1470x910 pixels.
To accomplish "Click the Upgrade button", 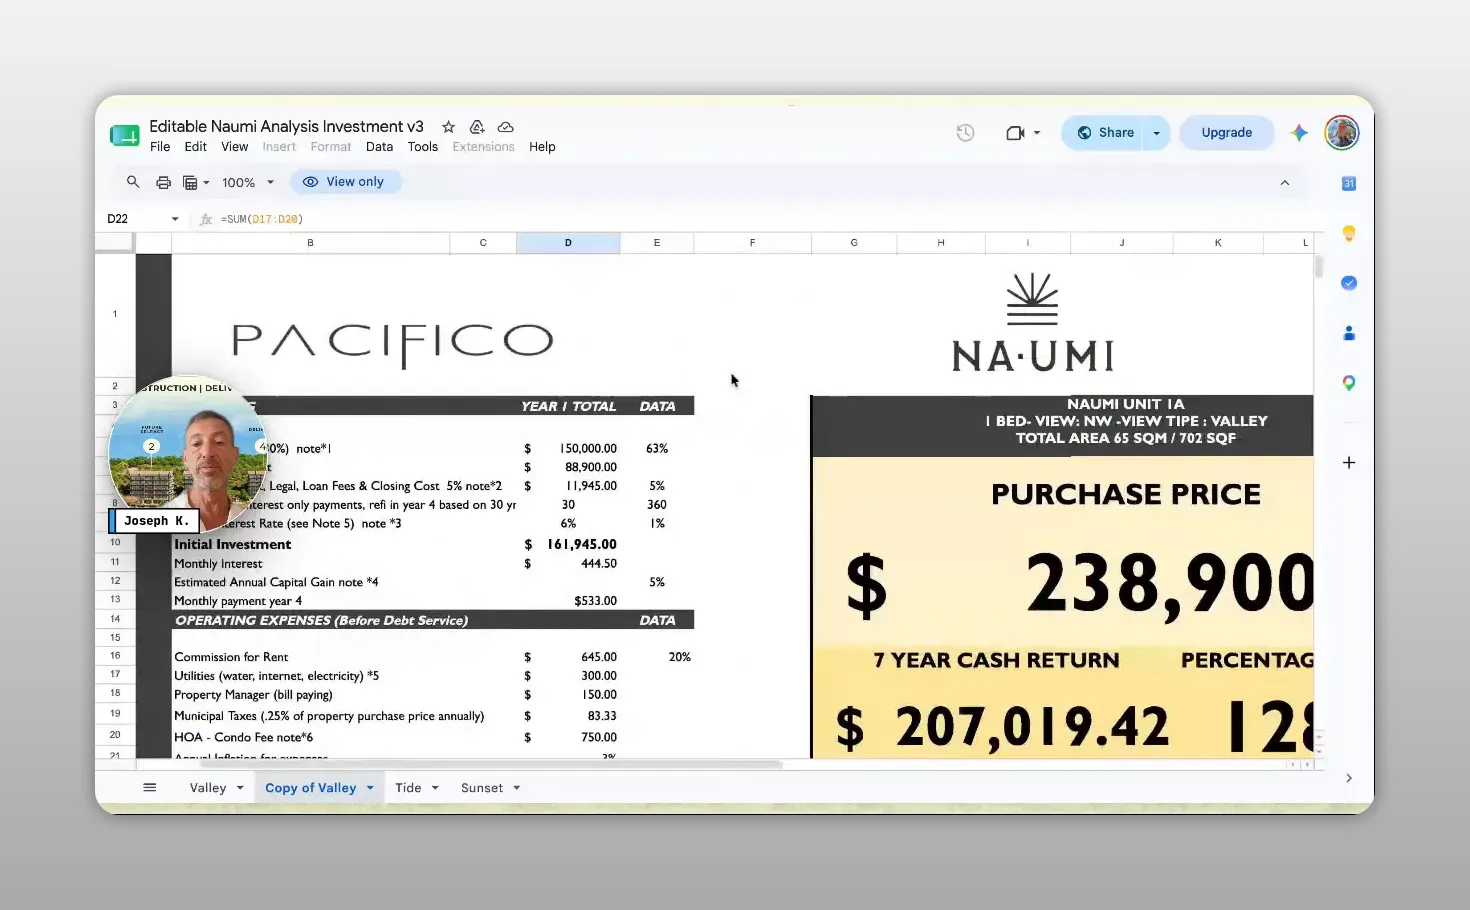I will [1227, 133].
